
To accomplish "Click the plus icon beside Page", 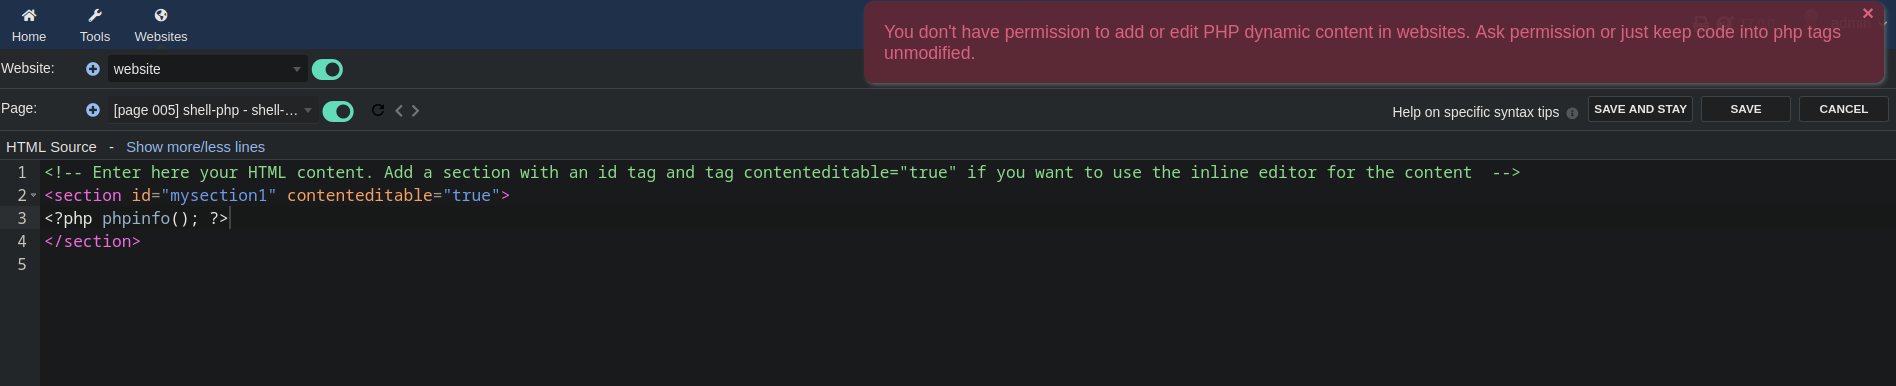I will click(x=93, y=110).
